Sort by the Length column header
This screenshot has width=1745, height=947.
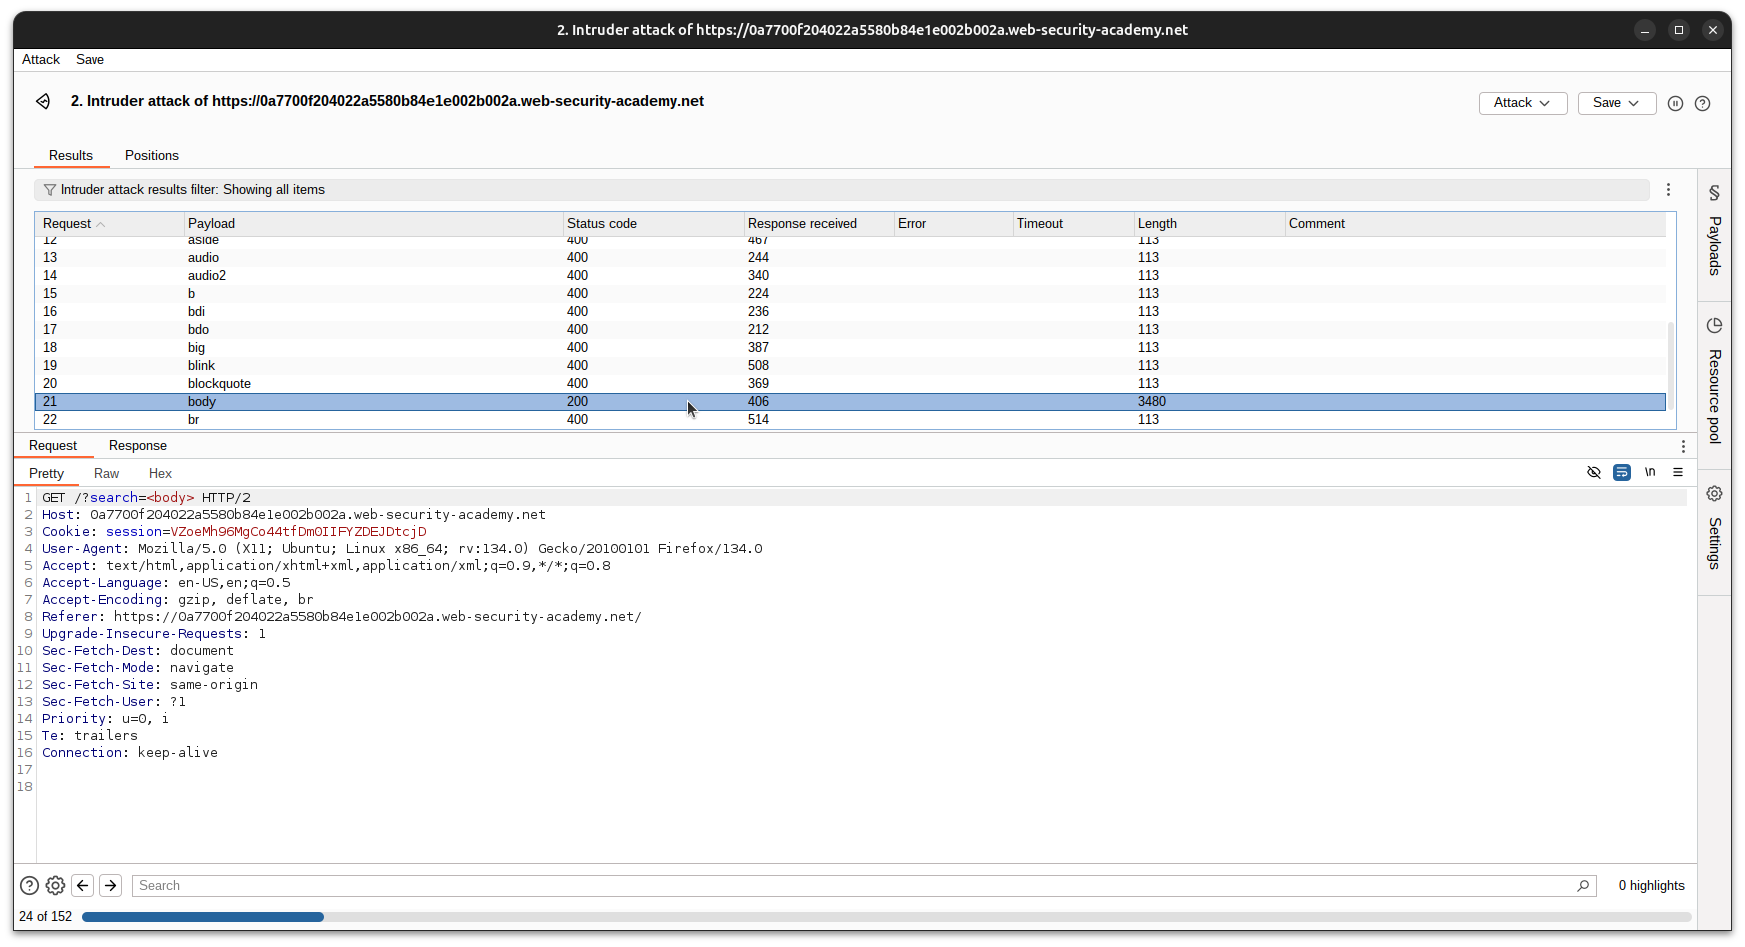tap(1209, 224)
